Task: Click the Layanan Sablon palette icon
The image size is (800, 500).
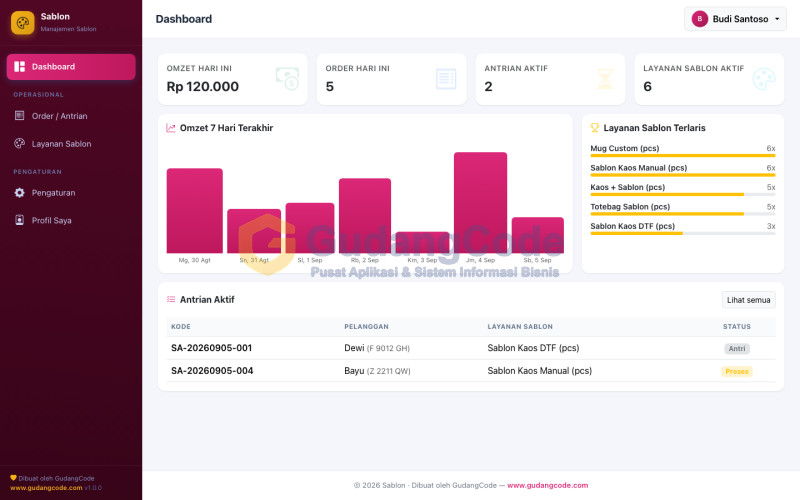Action: pos(19,143)
